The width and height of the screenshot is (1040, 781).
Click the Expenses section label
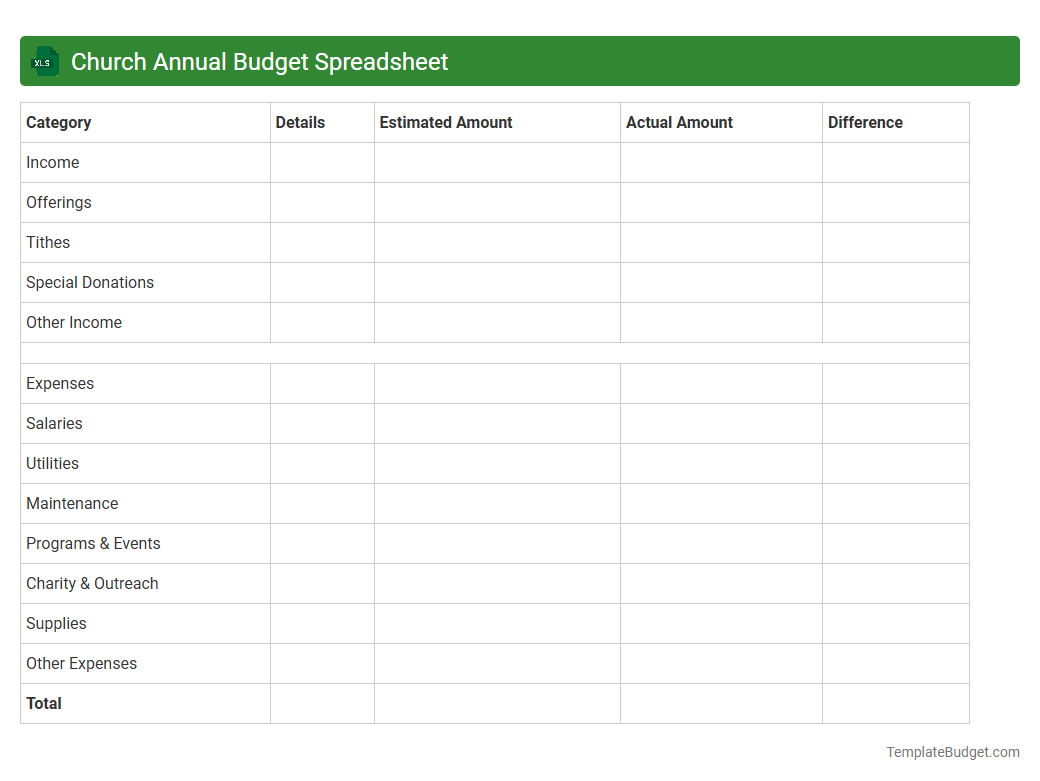(60, 383)
